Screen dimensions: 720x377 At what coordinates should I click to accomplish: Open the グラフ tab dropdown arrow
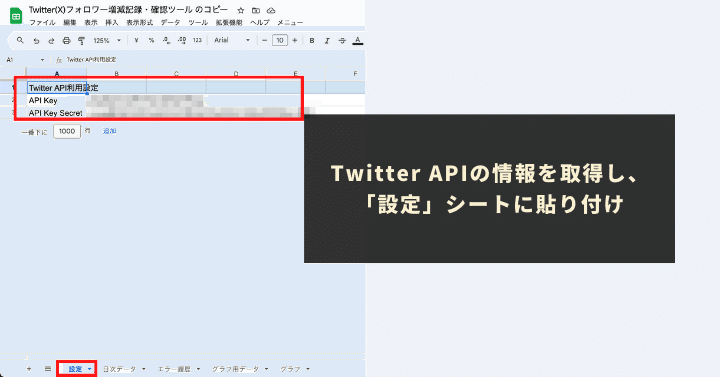click(x=308, y=369)
